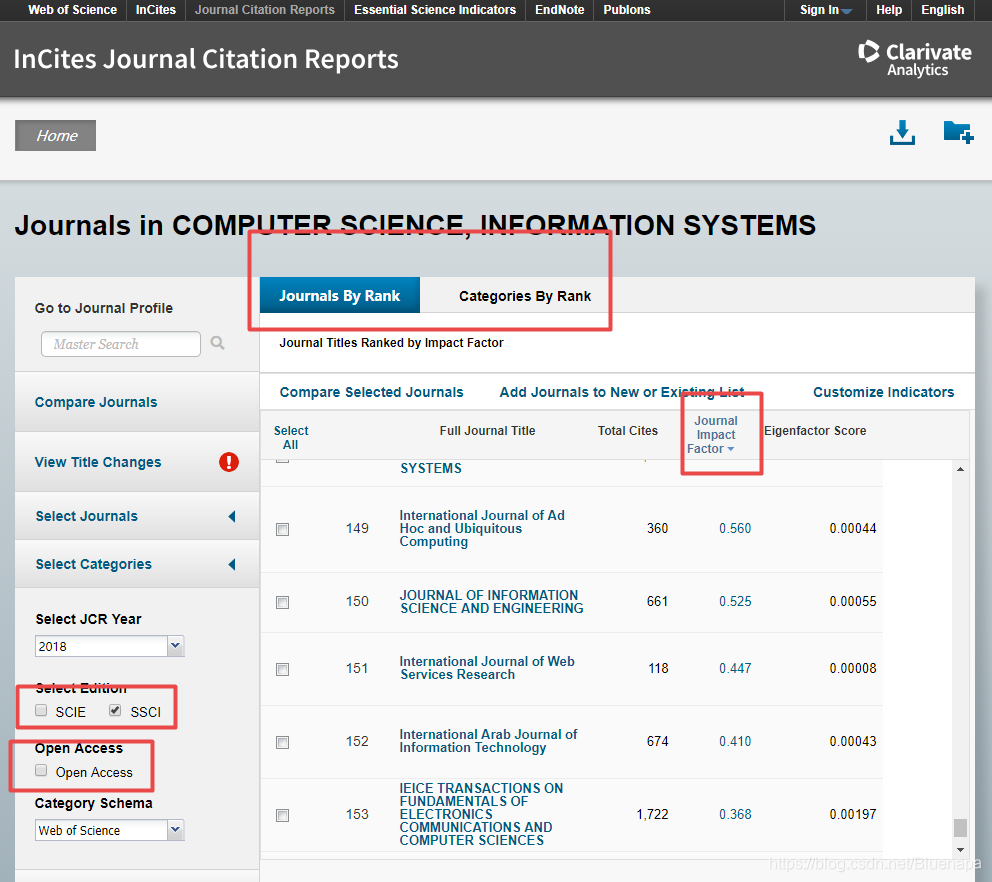Open IEICE TRANSACTIONS ON FUNDAMENTALS journal link
Image resolution: width=992 pixels, height=882 pixels.
pyautogui.click(x=481, y=814)
